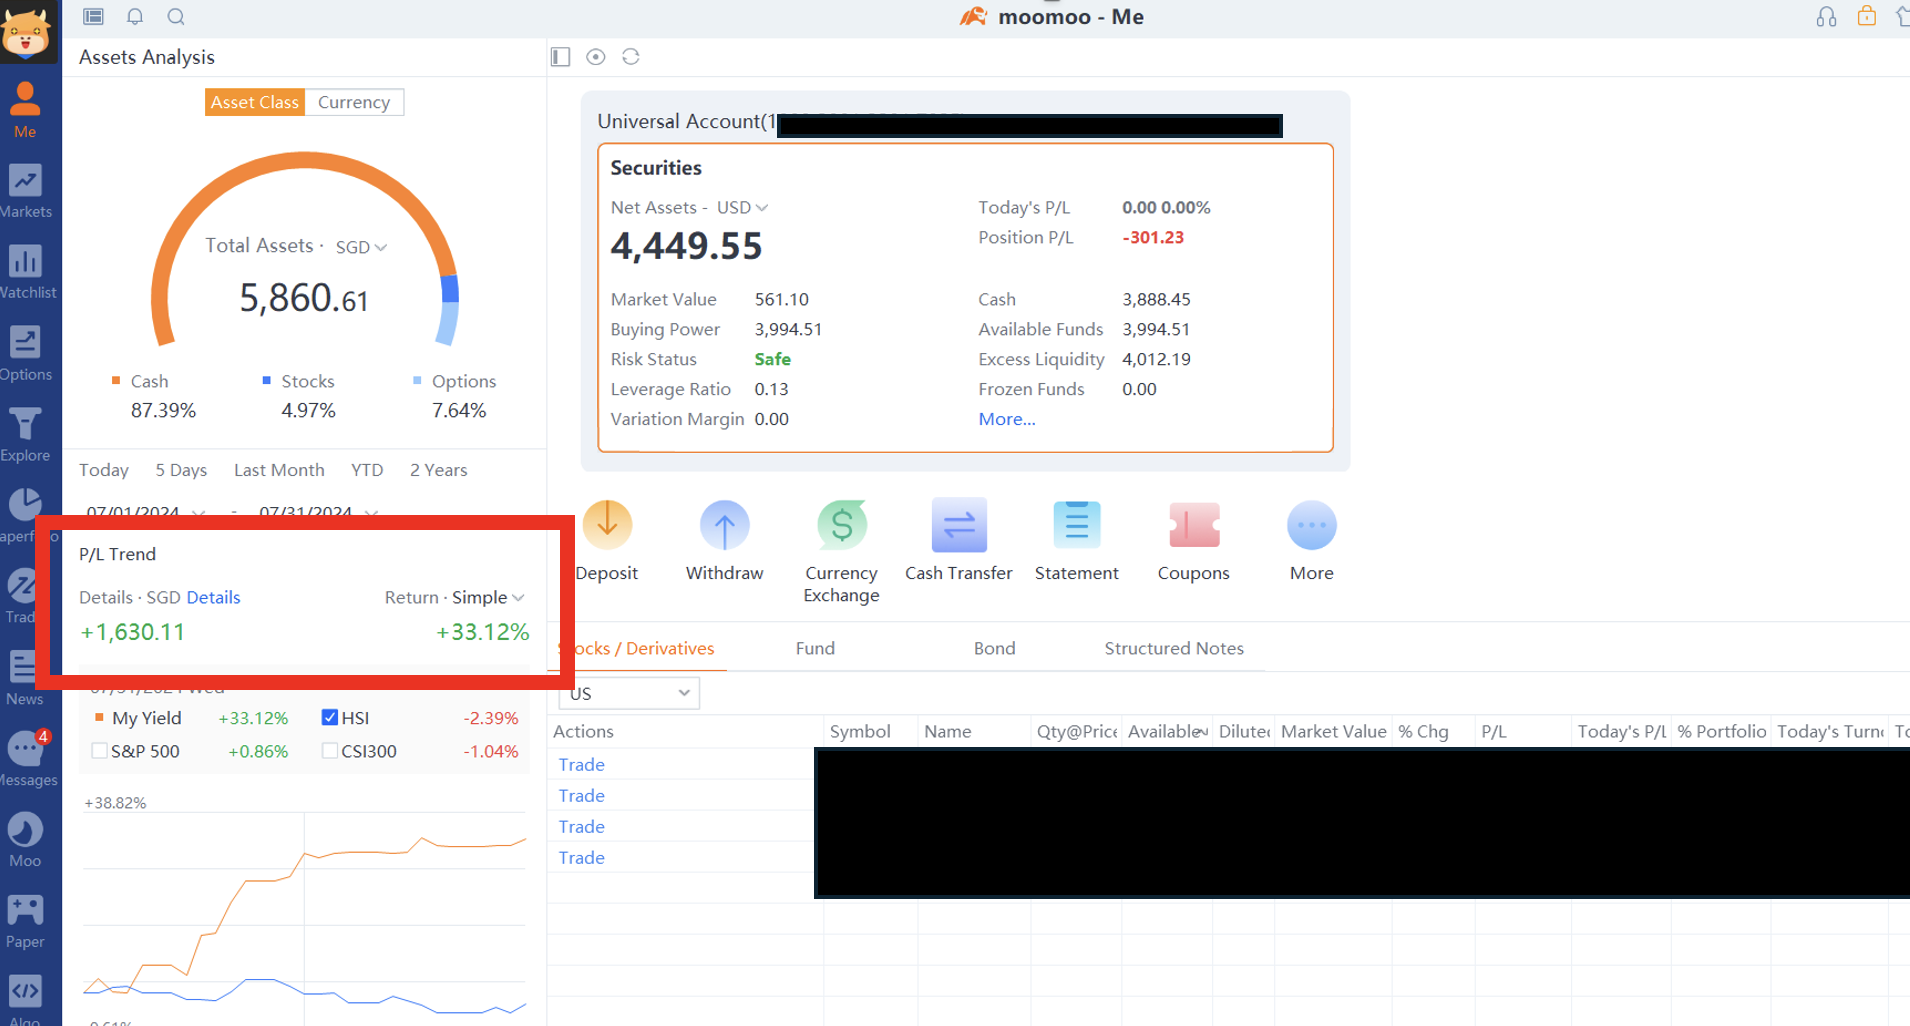Click the search magnifier icon
The width and height of the screenshot is (1910, 1026).
tap(176, 16)
